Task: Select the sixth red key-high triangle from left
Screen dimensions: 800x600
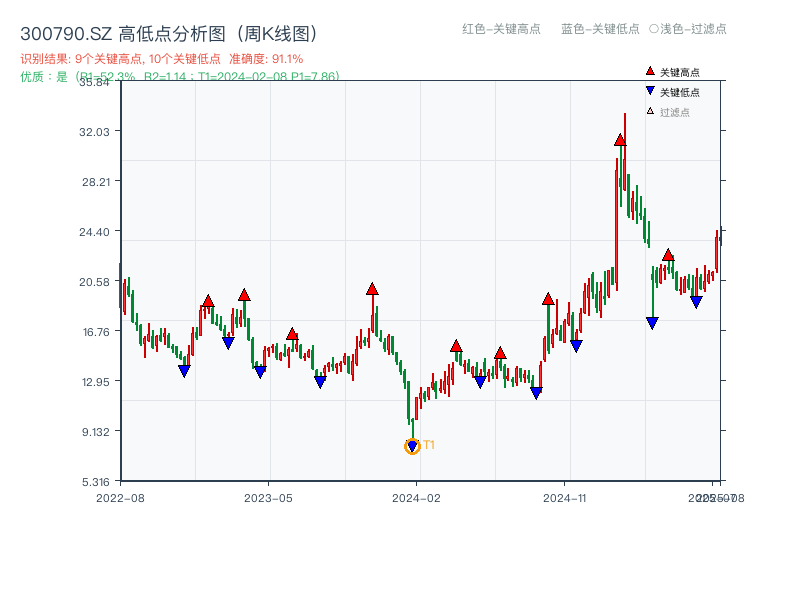Action: 500,353
